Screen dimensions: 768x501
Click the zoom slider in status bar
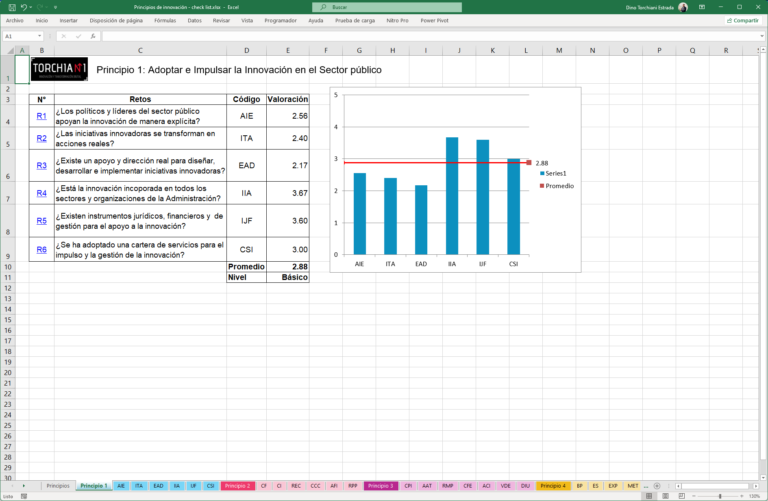pyautogui.click(x=721, y=496)
